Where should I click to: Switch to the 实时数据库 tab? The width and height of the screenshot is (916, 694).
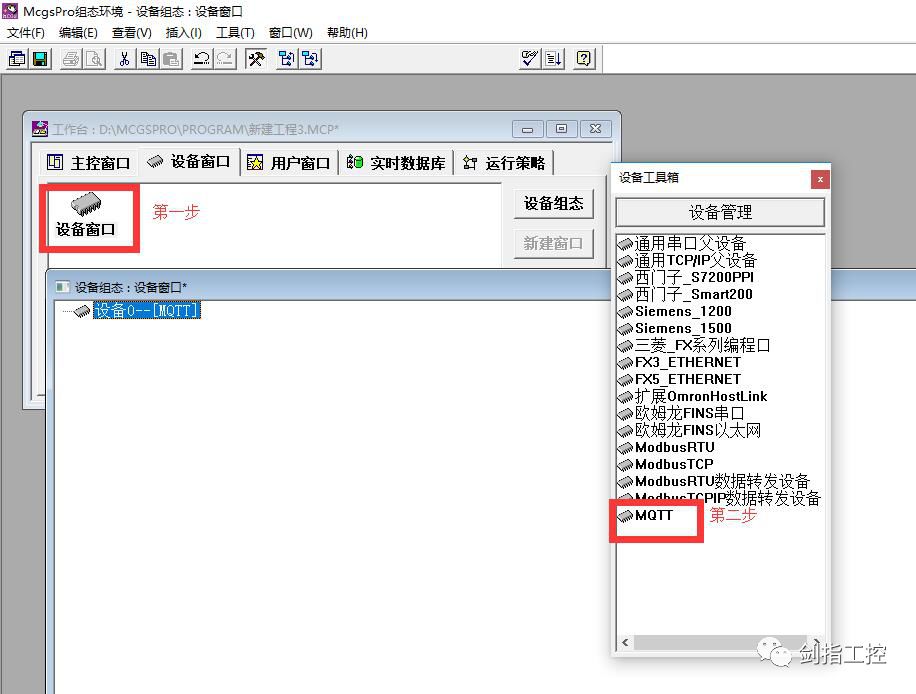tap(397, 163)
